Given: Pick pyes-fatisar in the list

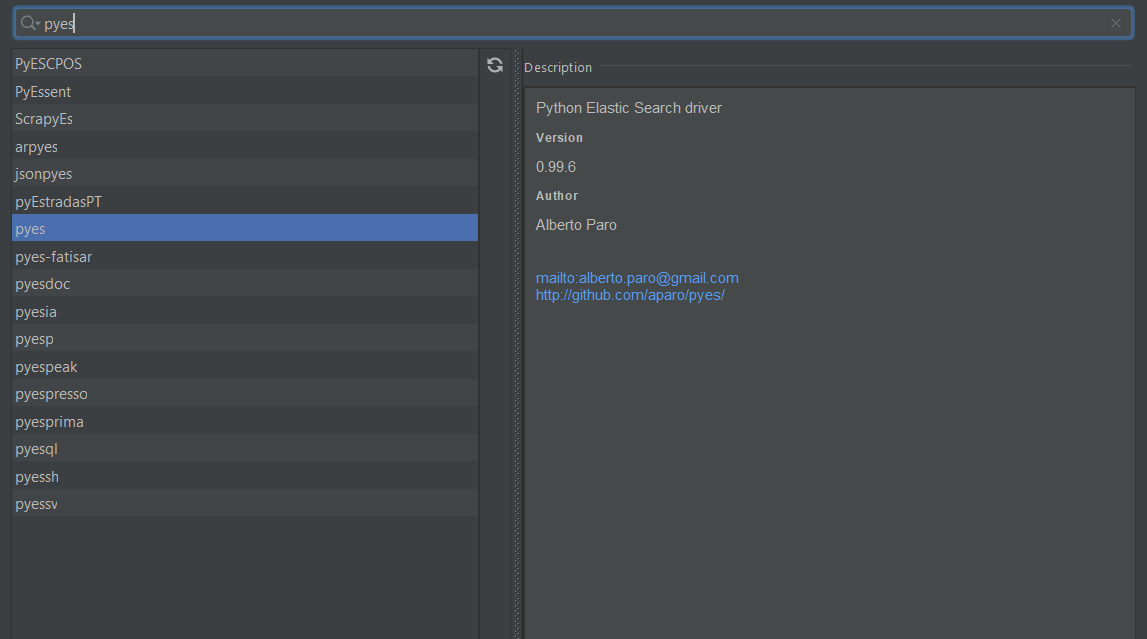Looking at the screenshot, I should click(245, 257).
